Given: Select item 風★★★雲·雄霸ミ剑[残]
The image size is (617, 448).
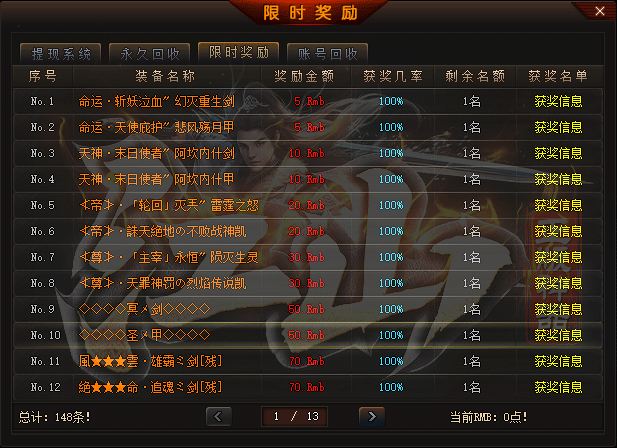Looking at the screenshot, I should click(150, 361).
